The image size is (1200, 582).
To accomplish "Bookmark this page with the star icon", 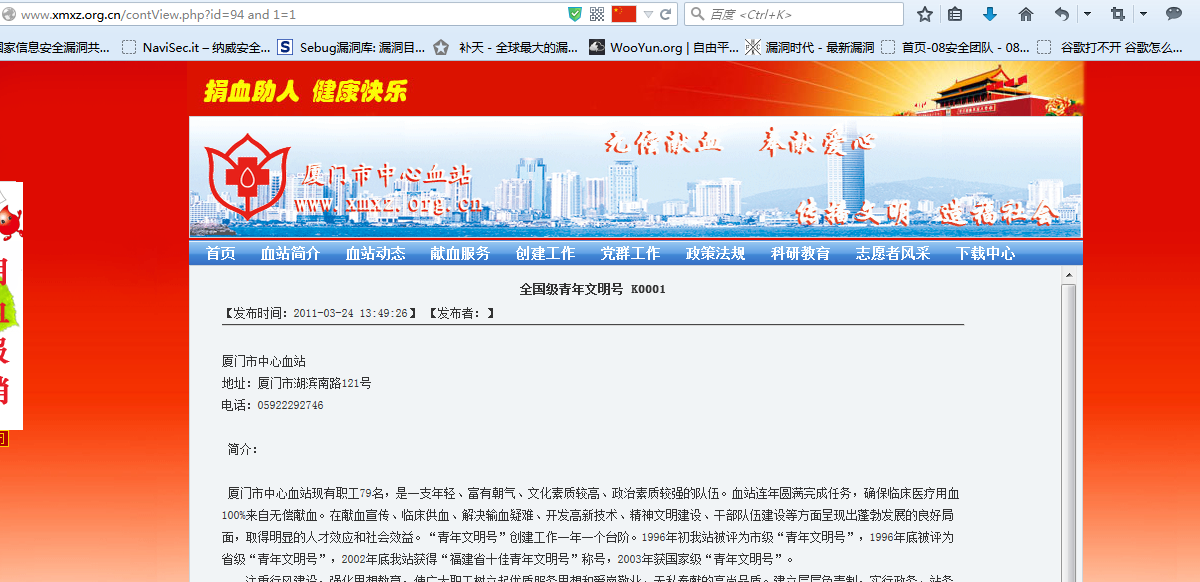I will pos(925,14).
